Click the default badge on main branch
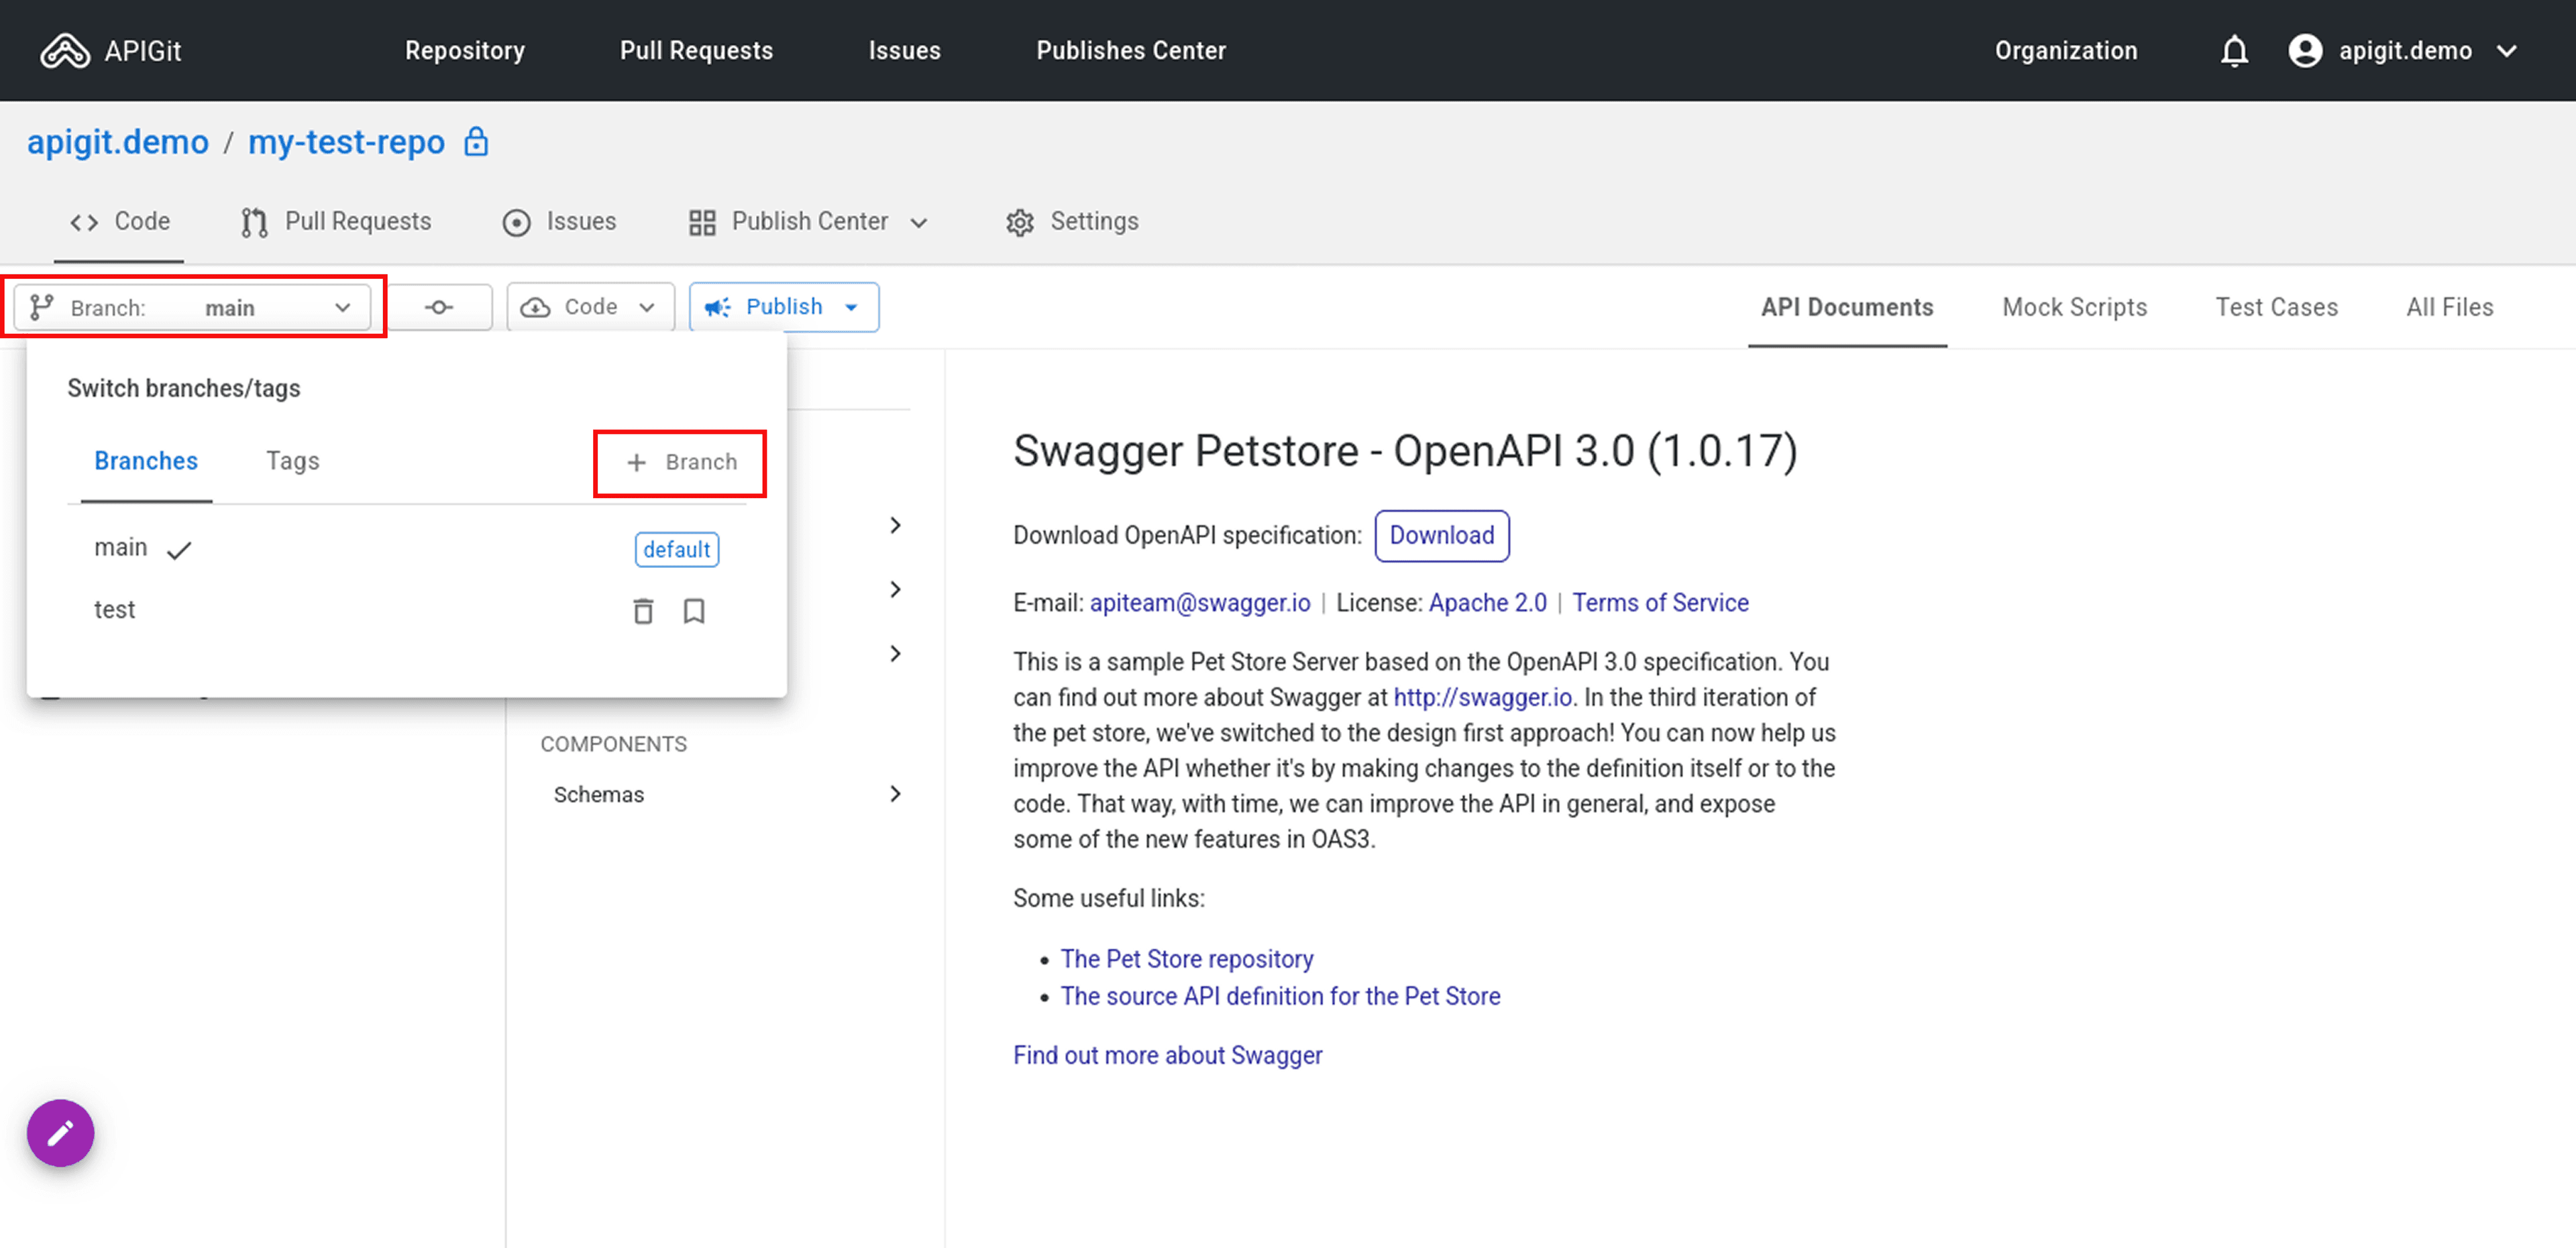 pos(676,549)
